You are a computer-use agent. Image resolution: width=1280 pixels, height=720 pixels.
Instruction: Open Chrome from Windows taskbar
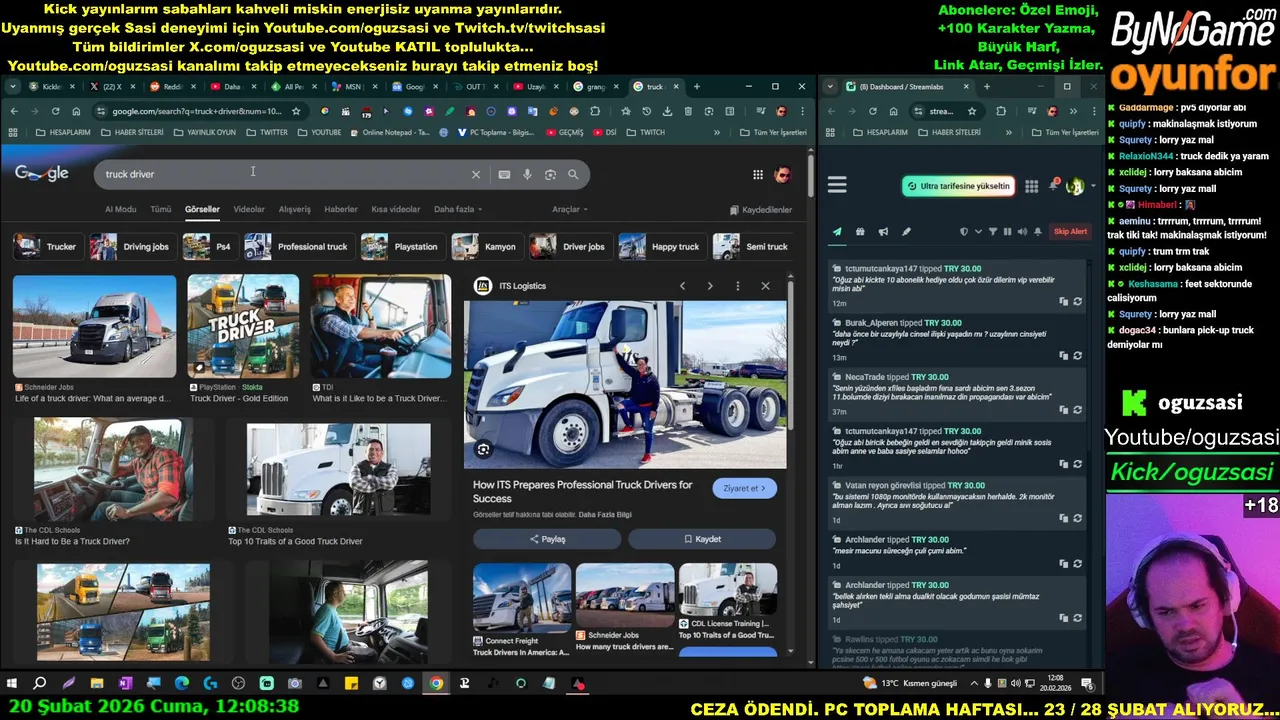pyautogui.click(x=436, y=683)
